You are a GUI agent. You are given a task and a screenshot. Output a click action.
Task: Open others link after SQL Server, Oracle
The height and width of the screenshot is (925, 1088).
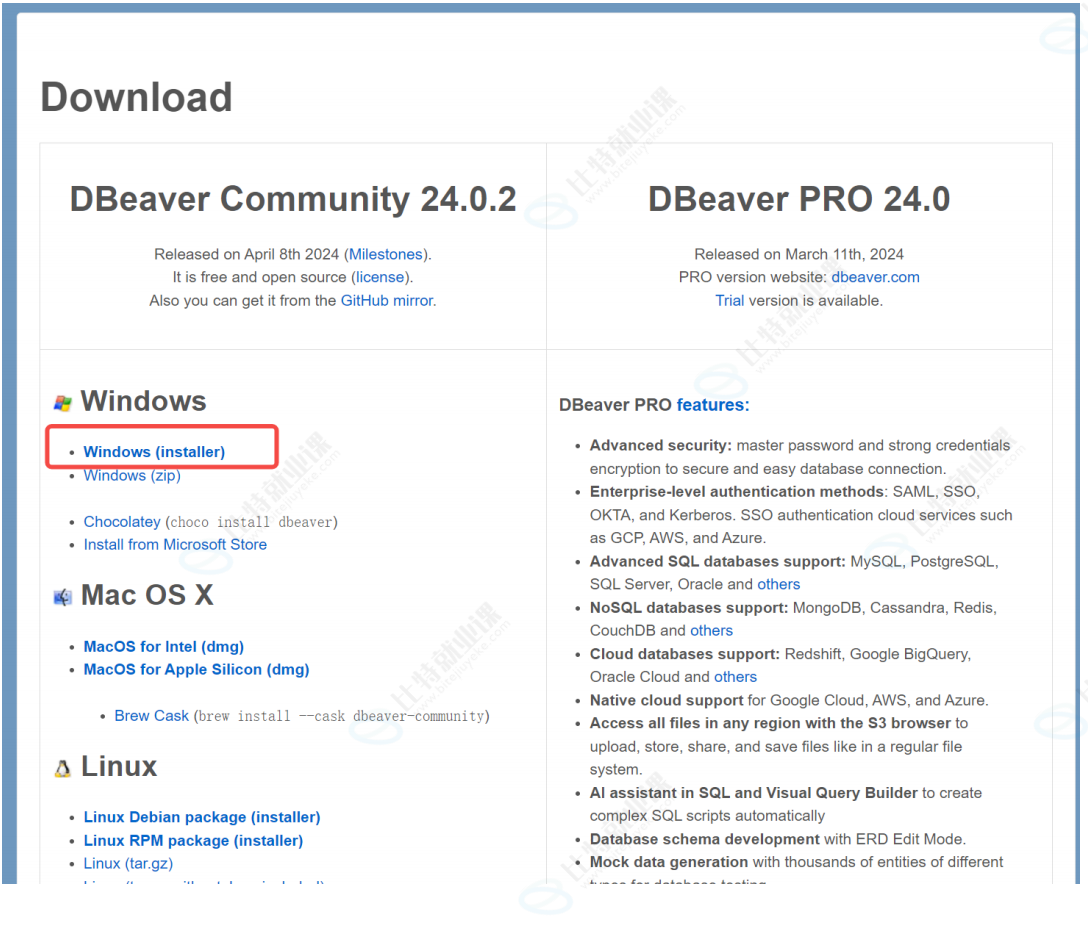pyautogui.click(x=779, y=584)
